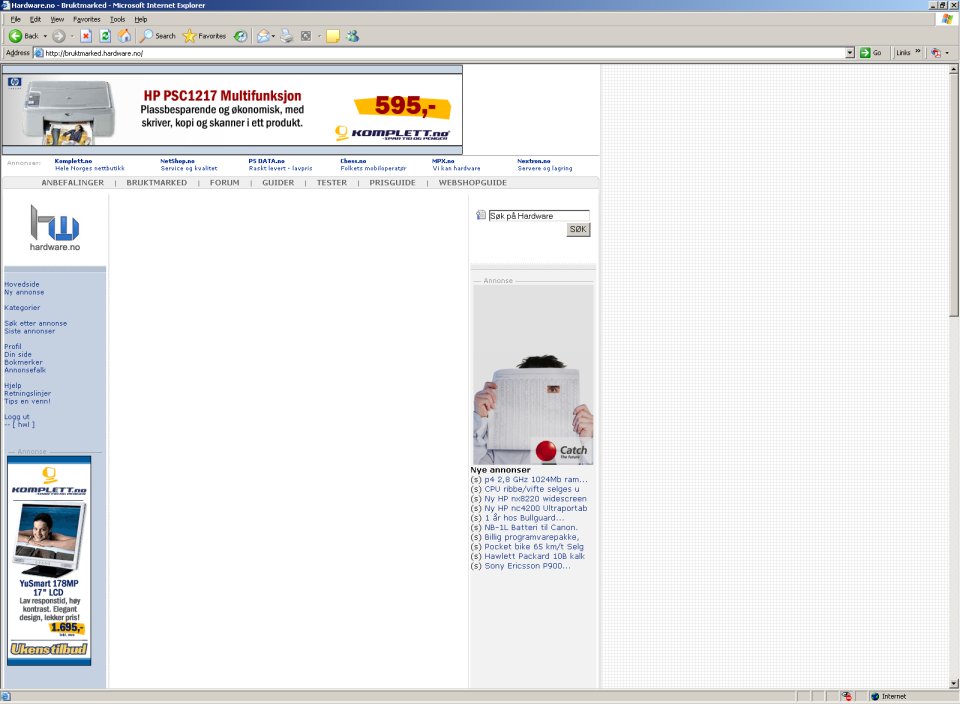The height and width of the screenshot is (704, 960).
Task: Open the Ny annonse sidebar link
Action: click(24, 293)
